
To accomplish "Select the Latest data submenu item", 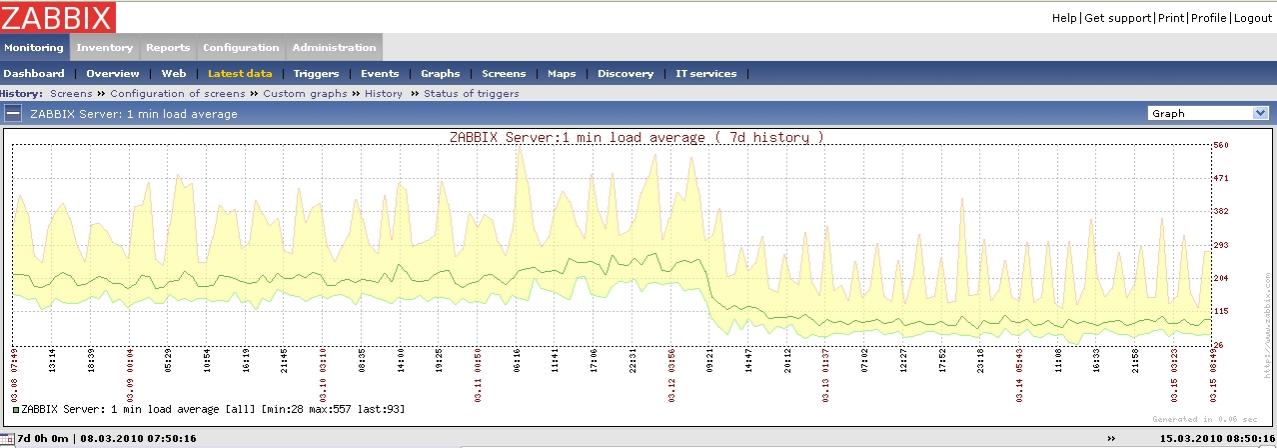I will point(240,74).
